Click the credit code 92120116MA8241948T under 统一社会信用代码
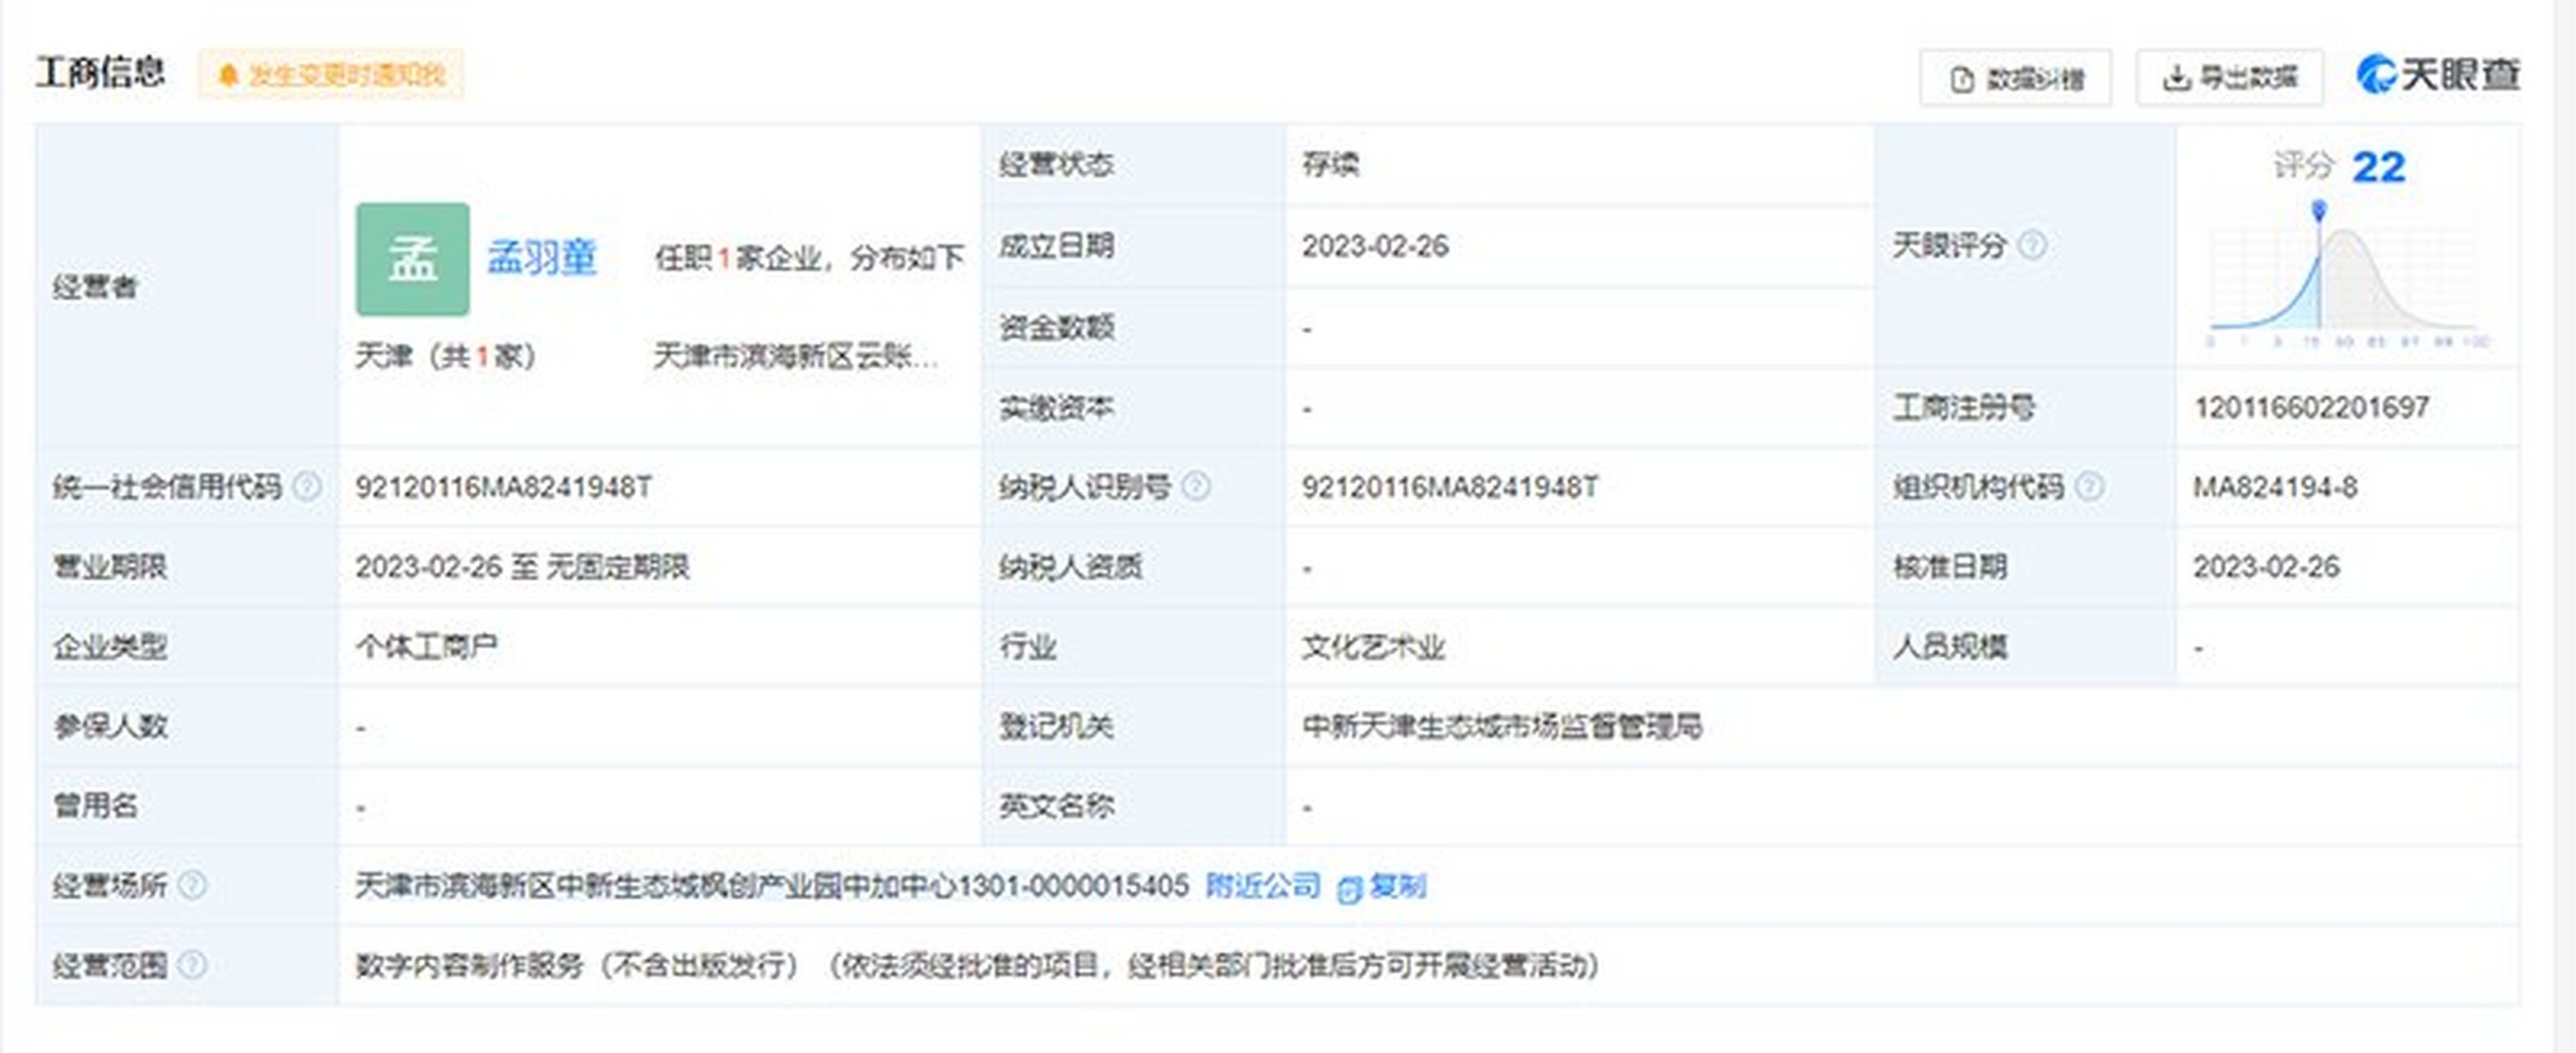 (504, 487)
